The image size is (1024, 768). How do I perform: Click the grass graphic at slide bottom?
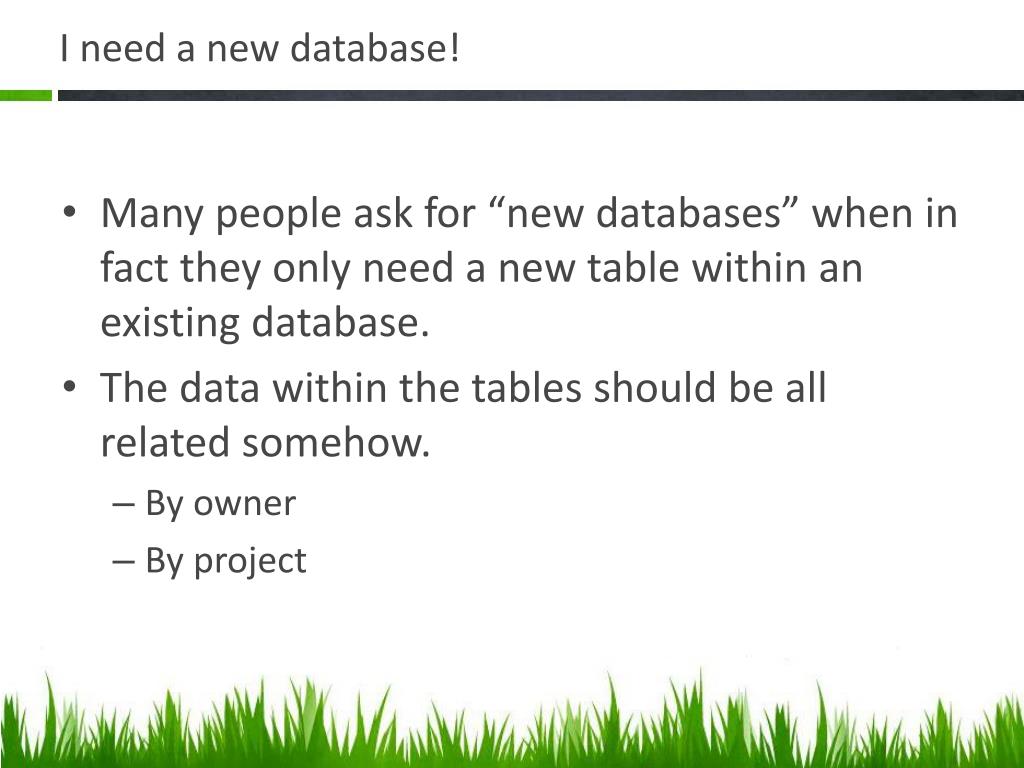[x=512, y=718]
